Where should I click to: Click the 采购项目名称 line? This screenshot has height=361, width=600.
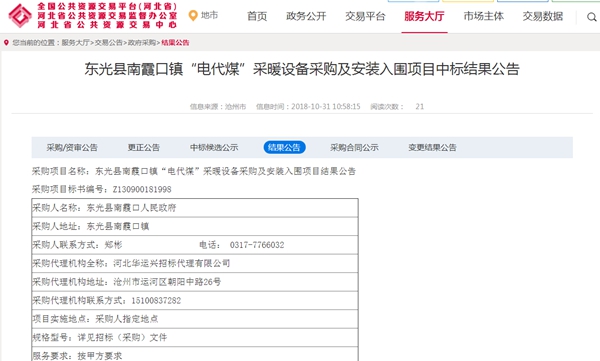click(x=194, y=171)
